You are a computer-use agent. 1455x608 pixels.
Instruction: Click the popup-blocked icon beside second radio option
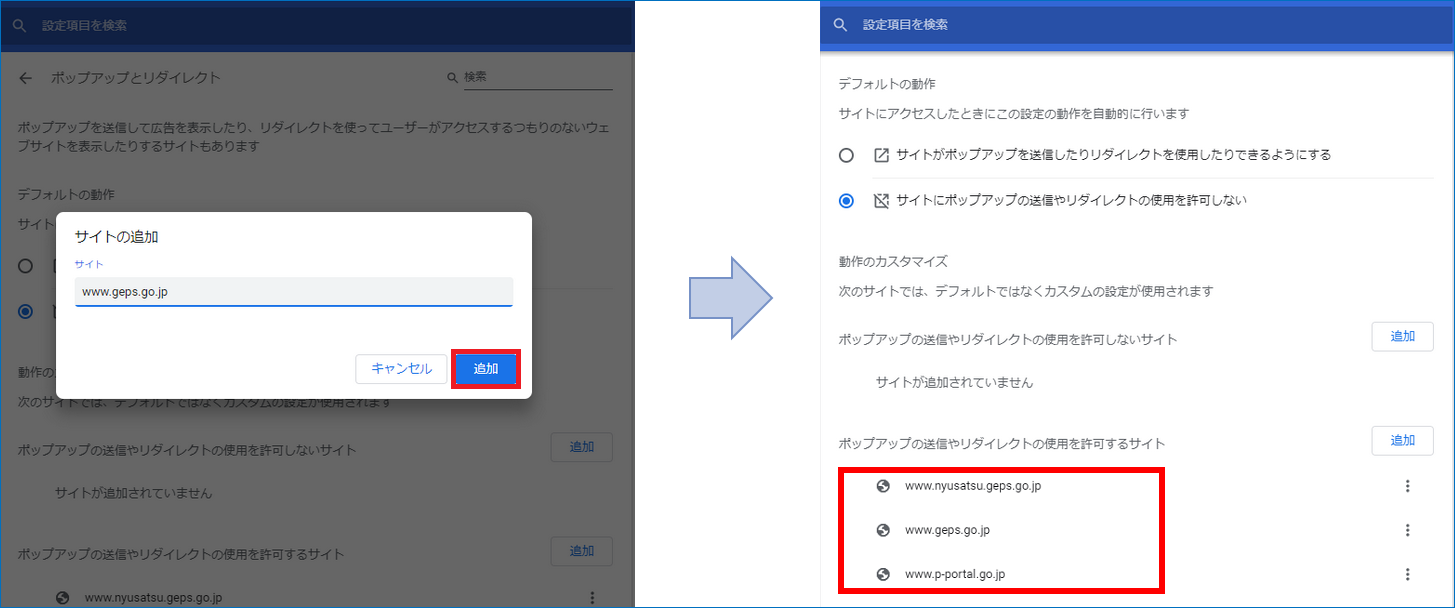pyautogui.click(x=881, y=201)
